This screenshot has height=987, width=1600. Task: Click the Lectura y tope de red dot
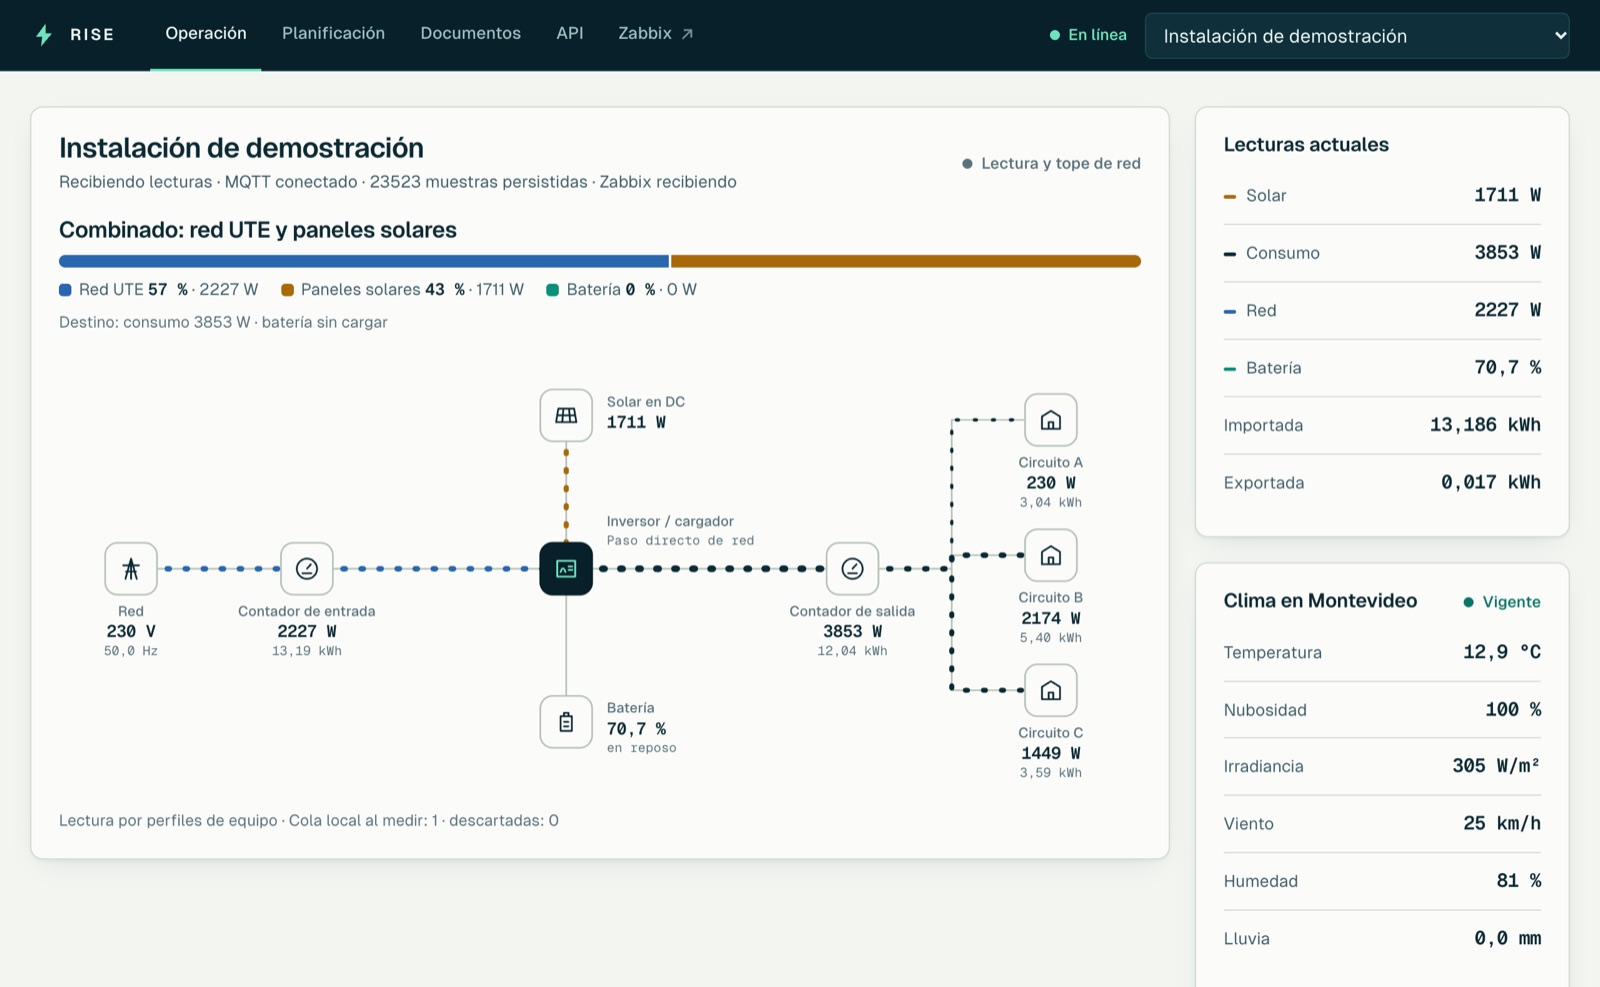click(967, 164)
